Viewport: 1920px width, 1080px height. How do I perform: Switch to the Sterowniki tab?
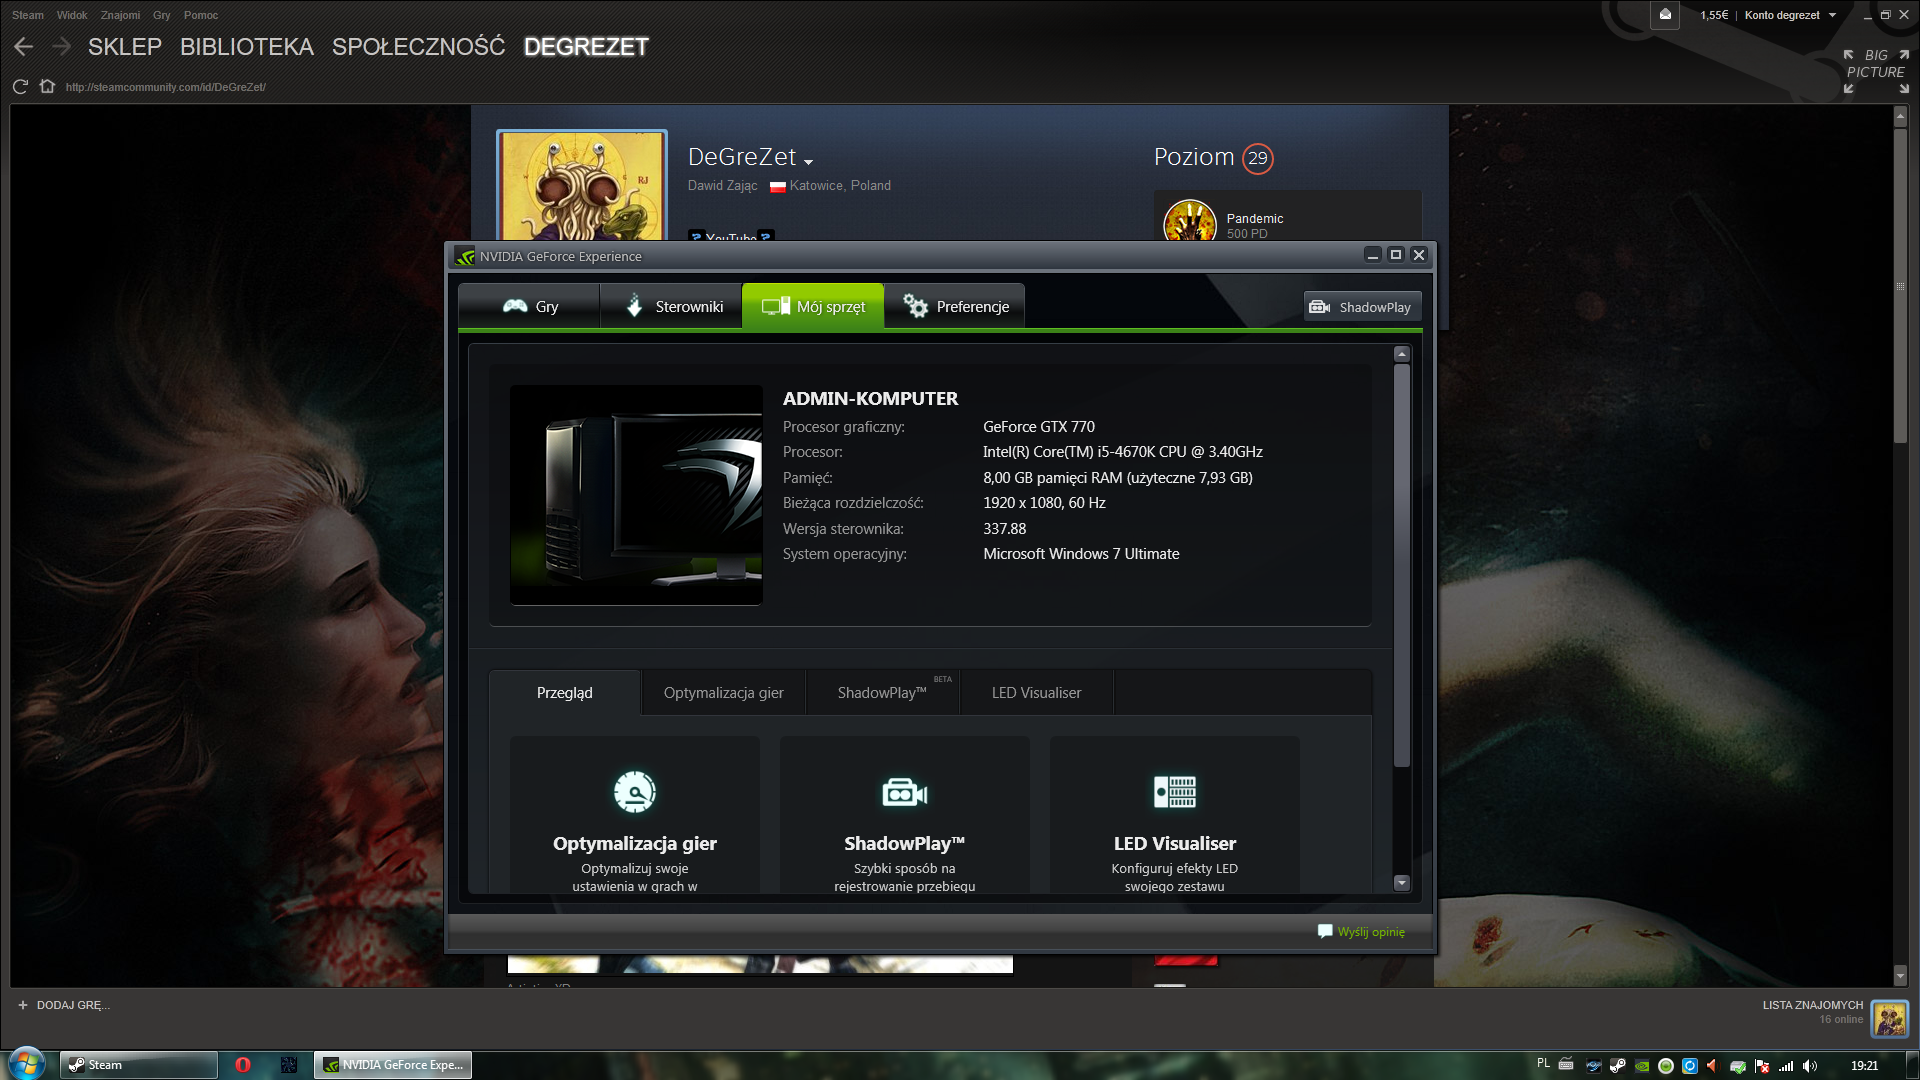671,306
